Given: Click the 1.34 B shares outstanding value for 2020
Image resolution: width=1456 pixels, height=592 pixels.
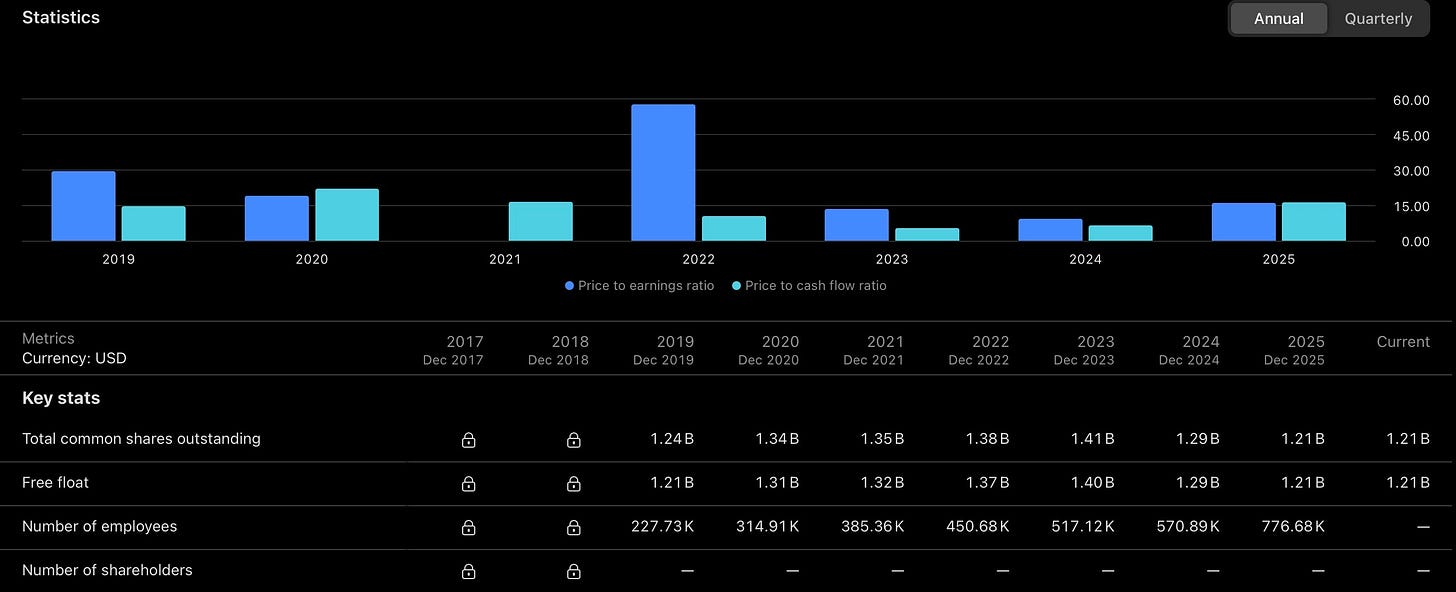Looking at the screenshot, I should (777, 439).
